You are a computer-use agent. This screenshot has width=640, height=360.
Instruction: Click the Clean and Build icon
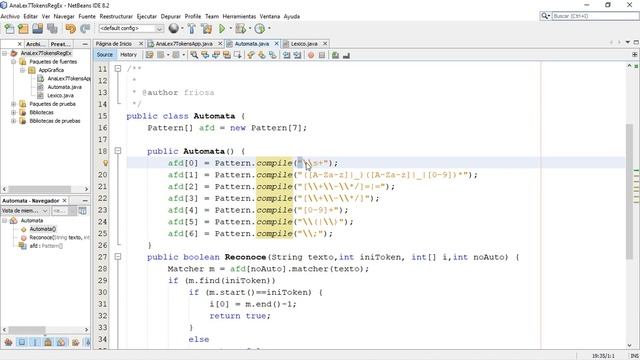(x=207, y=29)
